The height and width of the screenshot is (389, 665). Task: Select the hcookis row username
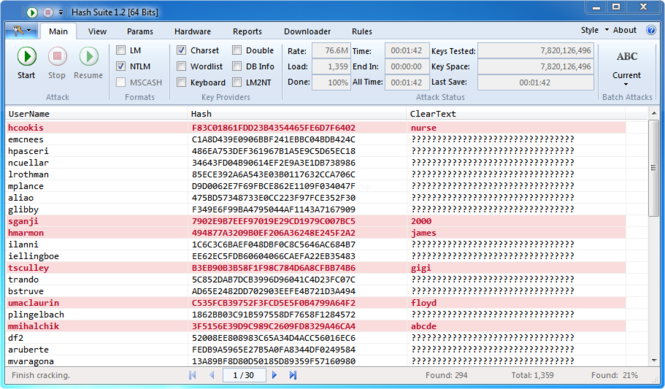click(25, 128)
